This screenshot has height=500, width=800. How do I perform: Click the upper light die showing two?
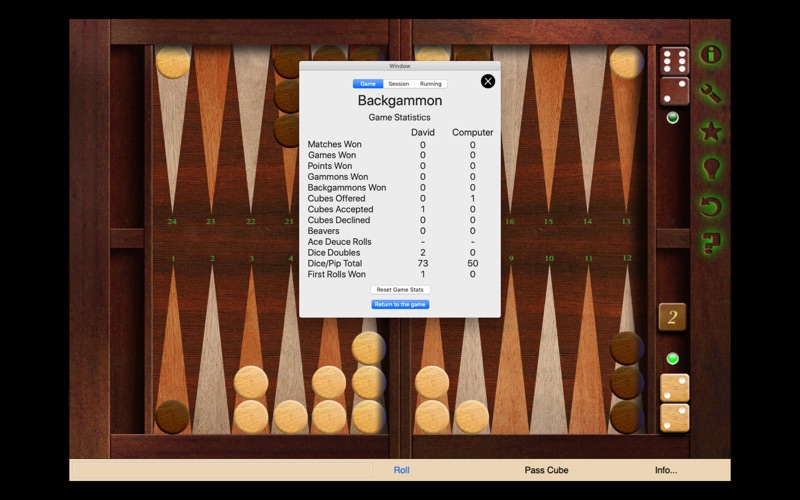(x=674, y=388)
